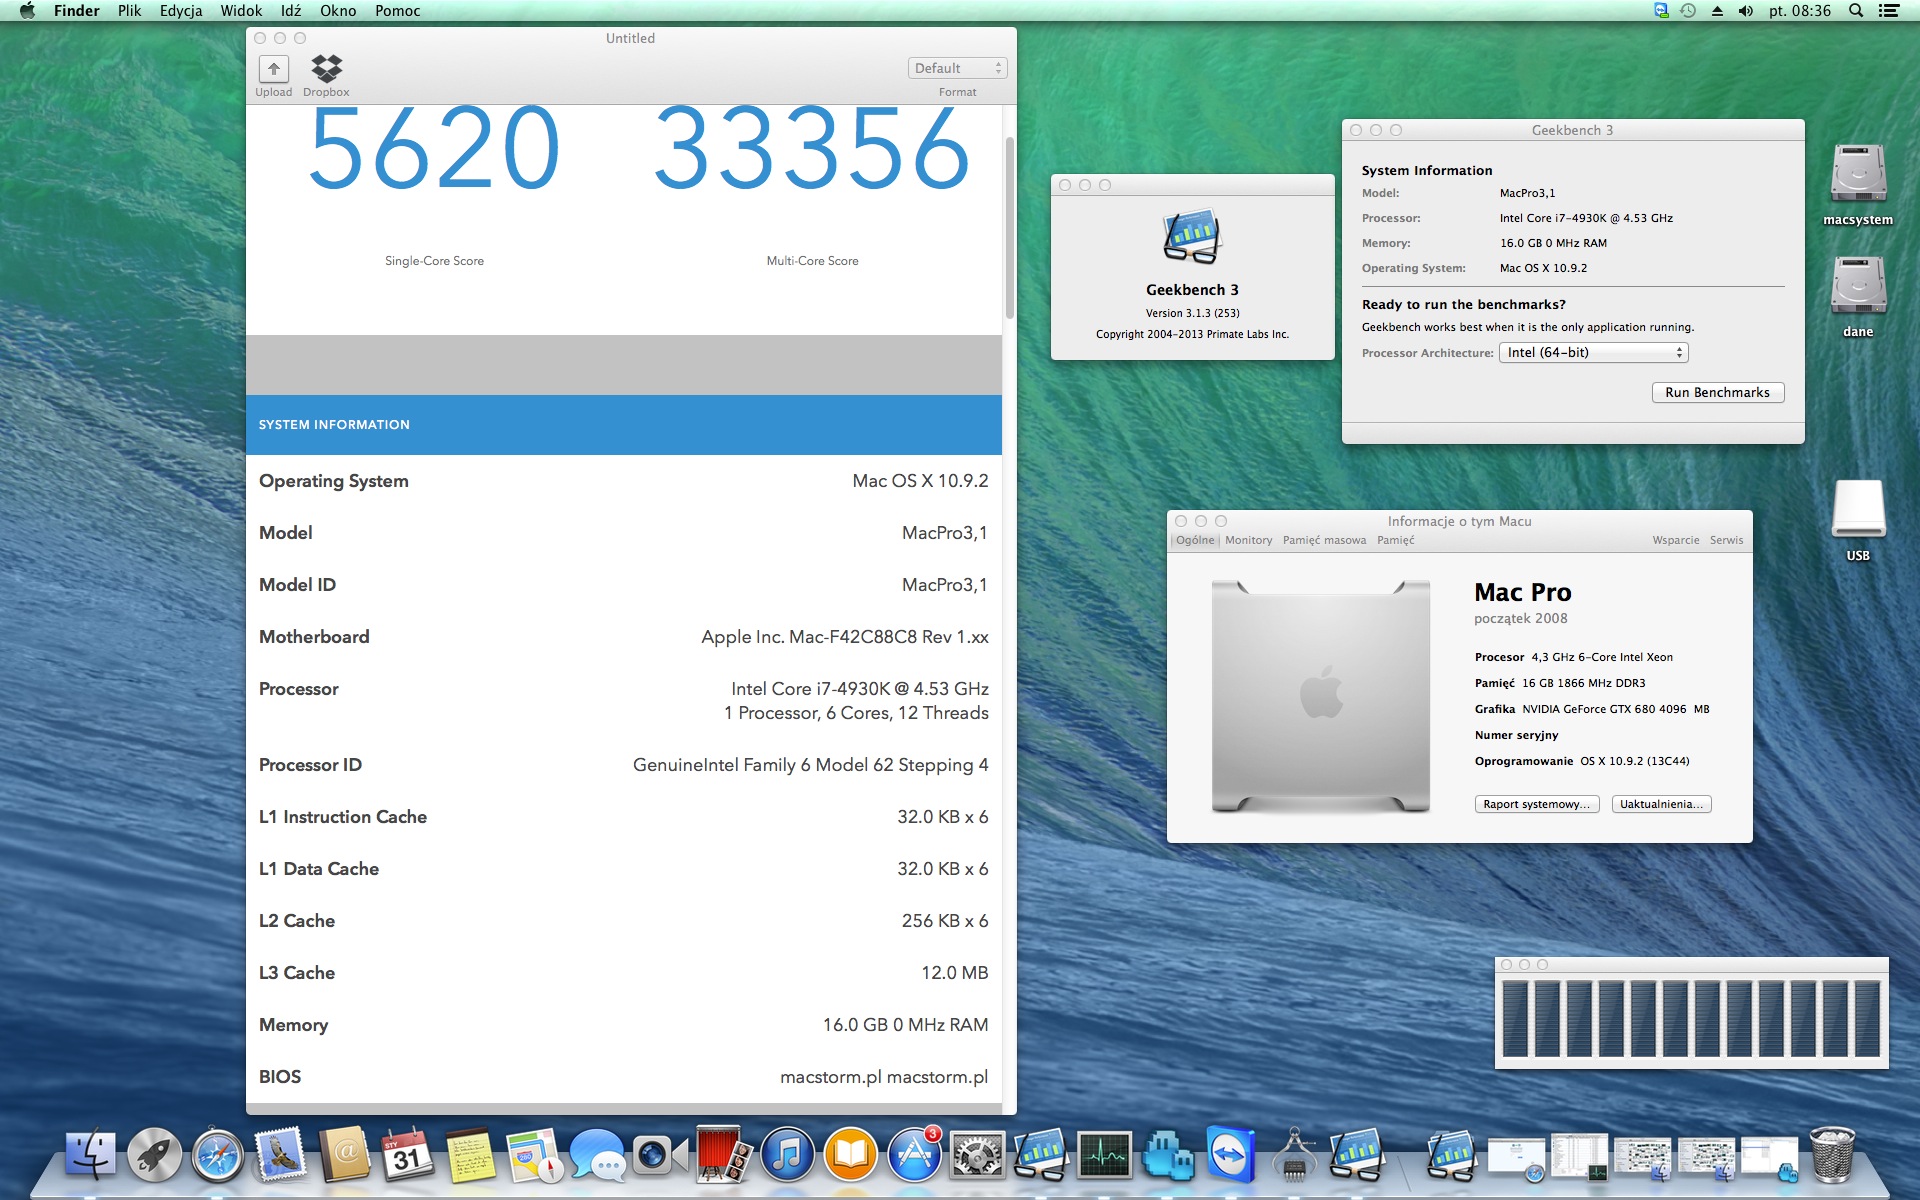Open the Mail stamp icon in the Dock
1920x1200 pixels.
coord(281,1154)
